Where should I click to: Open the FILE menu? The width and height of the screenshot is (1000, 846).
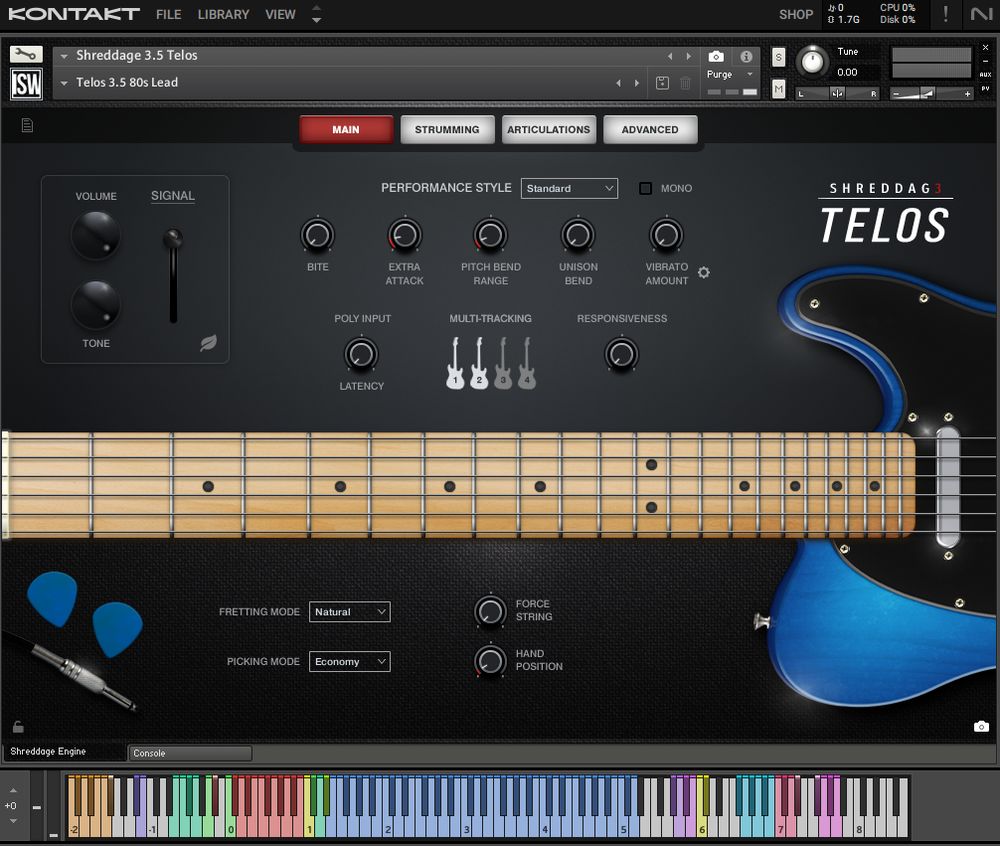click(x=168, y=14)
